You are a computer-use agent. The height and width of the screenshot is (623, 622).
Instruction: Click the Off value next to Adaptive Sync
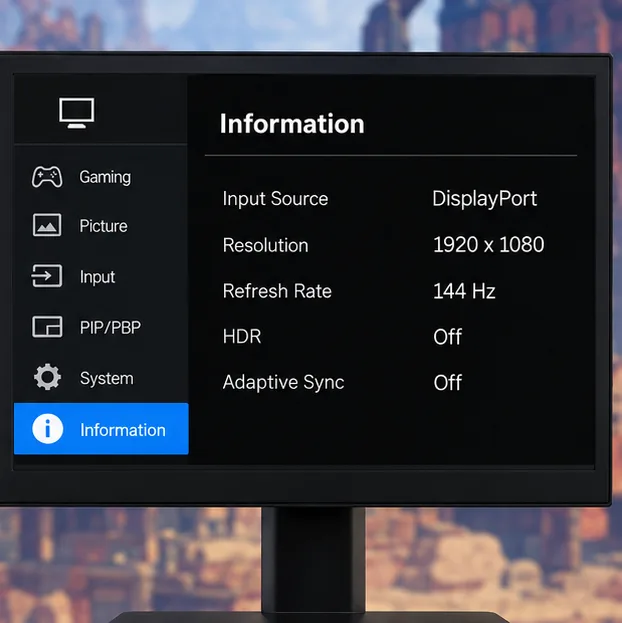tap(448, 383)
